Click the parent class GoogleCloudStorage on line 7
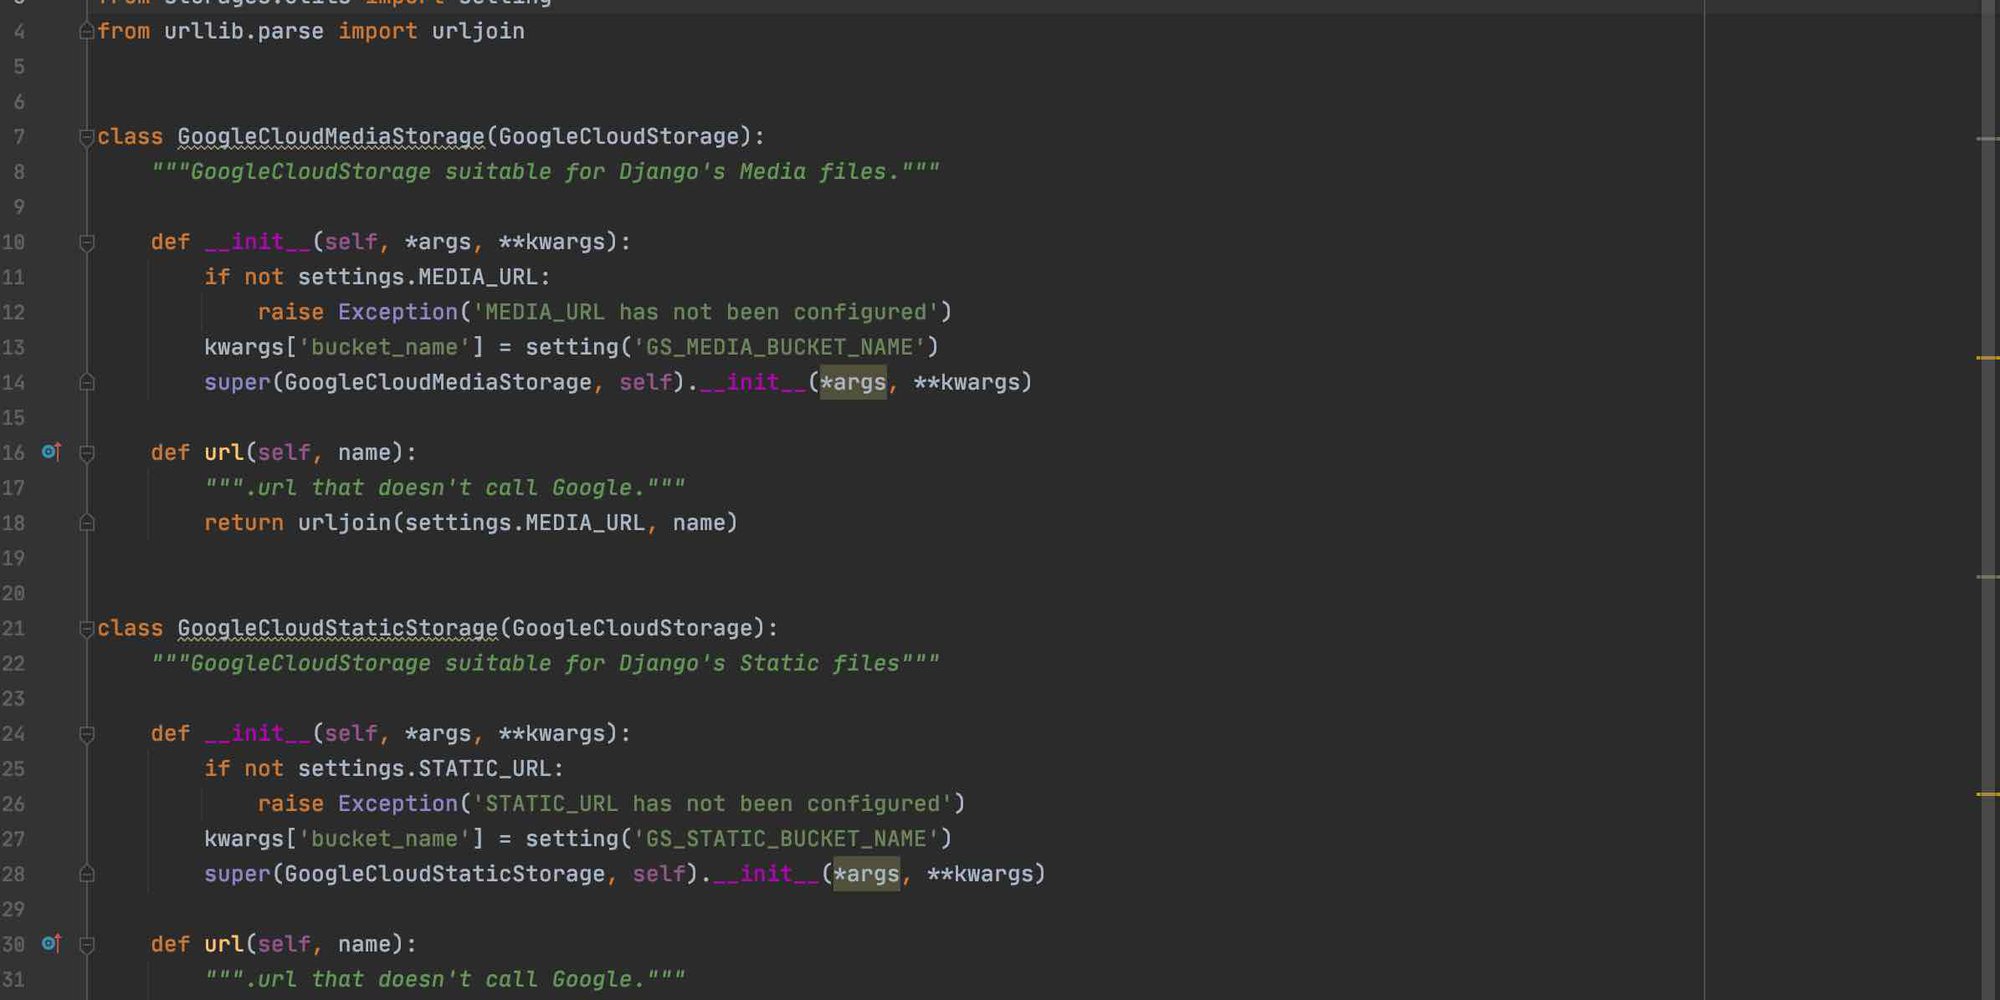Image resolution: width=2000 pixels, height=1000 pixels. tap(619, 137)
